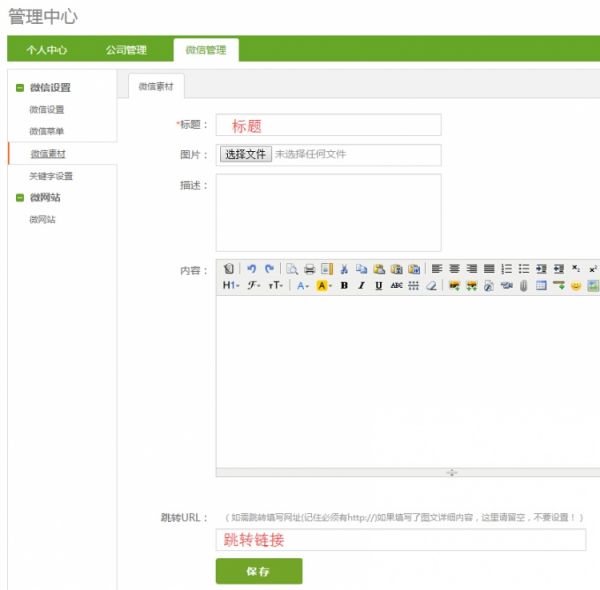
Task: Toggle bold formatting in editor
Action: 344,286
